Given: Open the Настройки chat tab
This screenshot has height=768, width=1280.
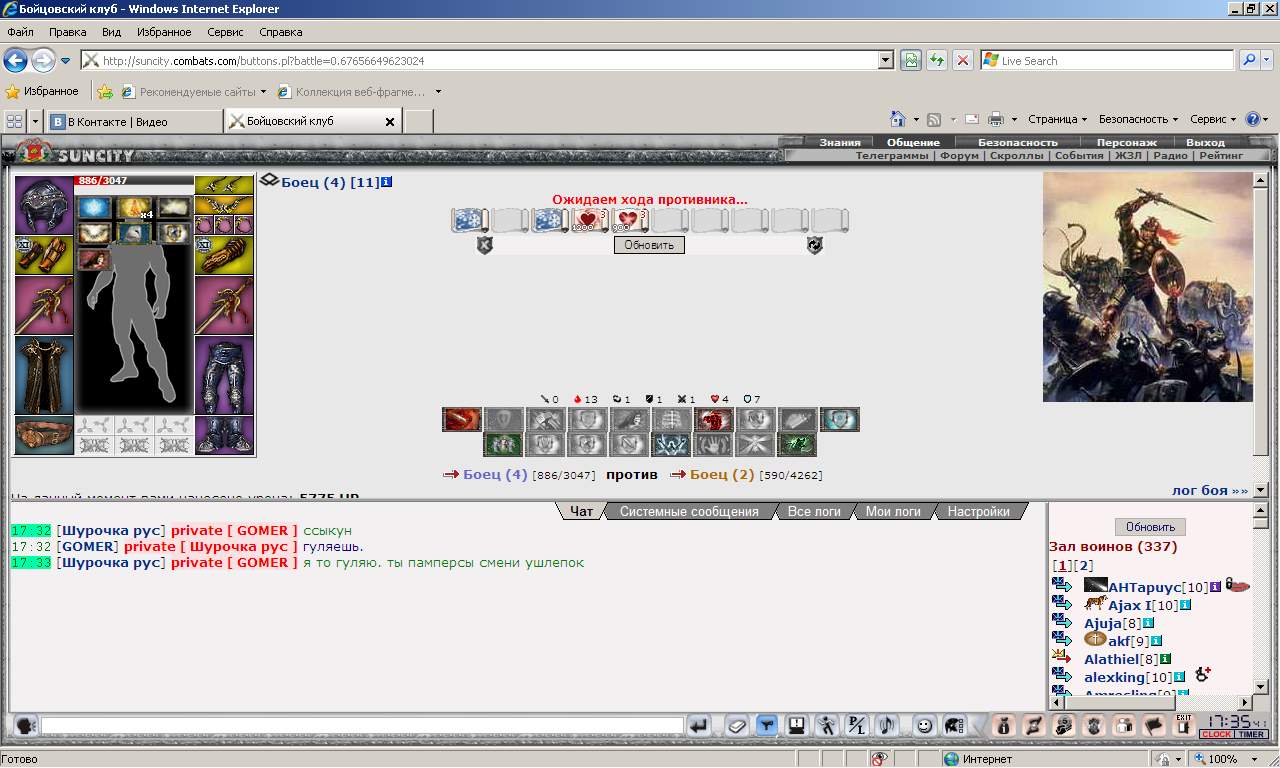Looking at the screenshot, I should click(x=978, y=511).
